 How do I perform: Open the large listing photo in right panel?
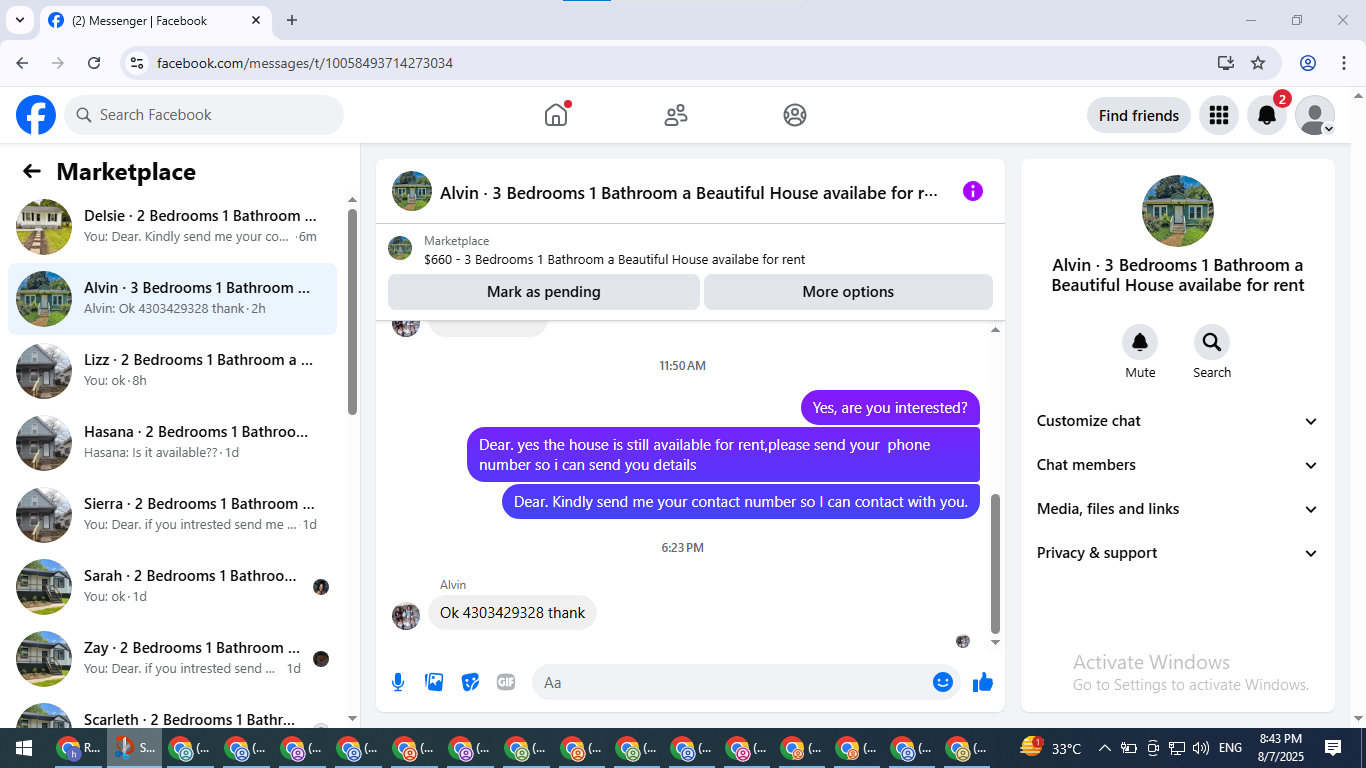[x=1178, y=211]
